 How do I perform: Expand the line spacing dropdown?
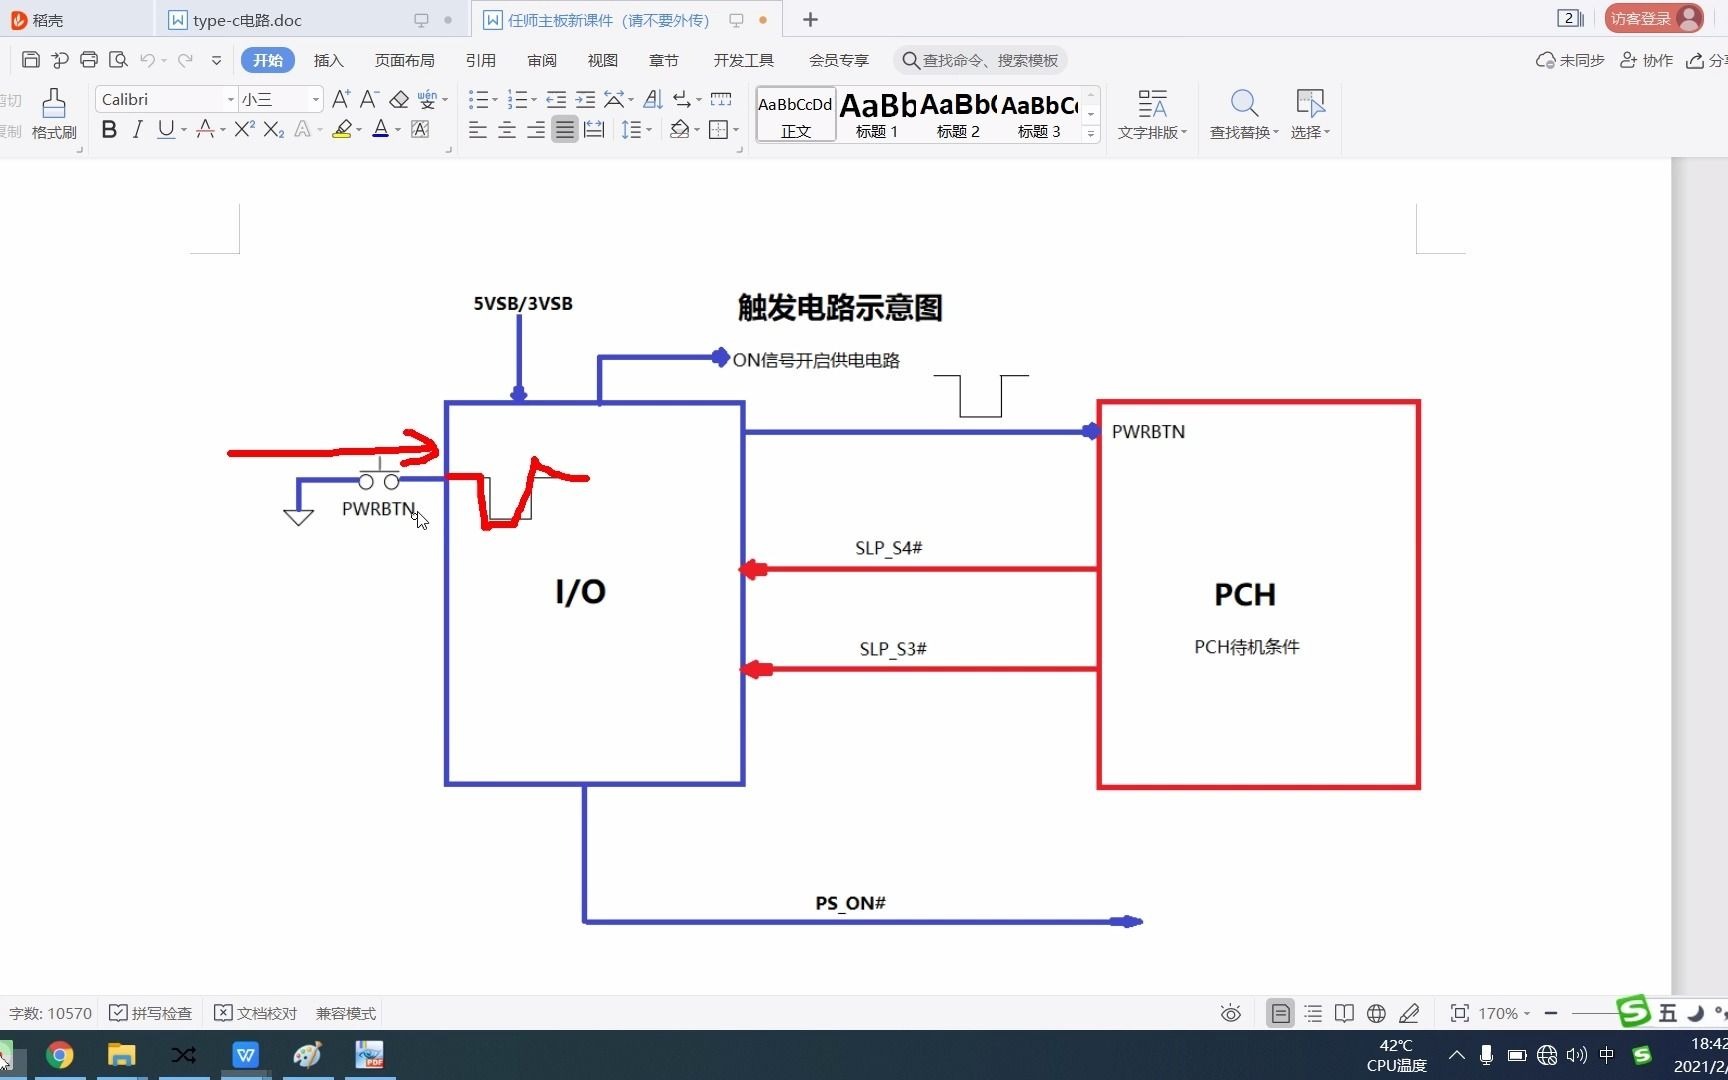click(647, 129)
